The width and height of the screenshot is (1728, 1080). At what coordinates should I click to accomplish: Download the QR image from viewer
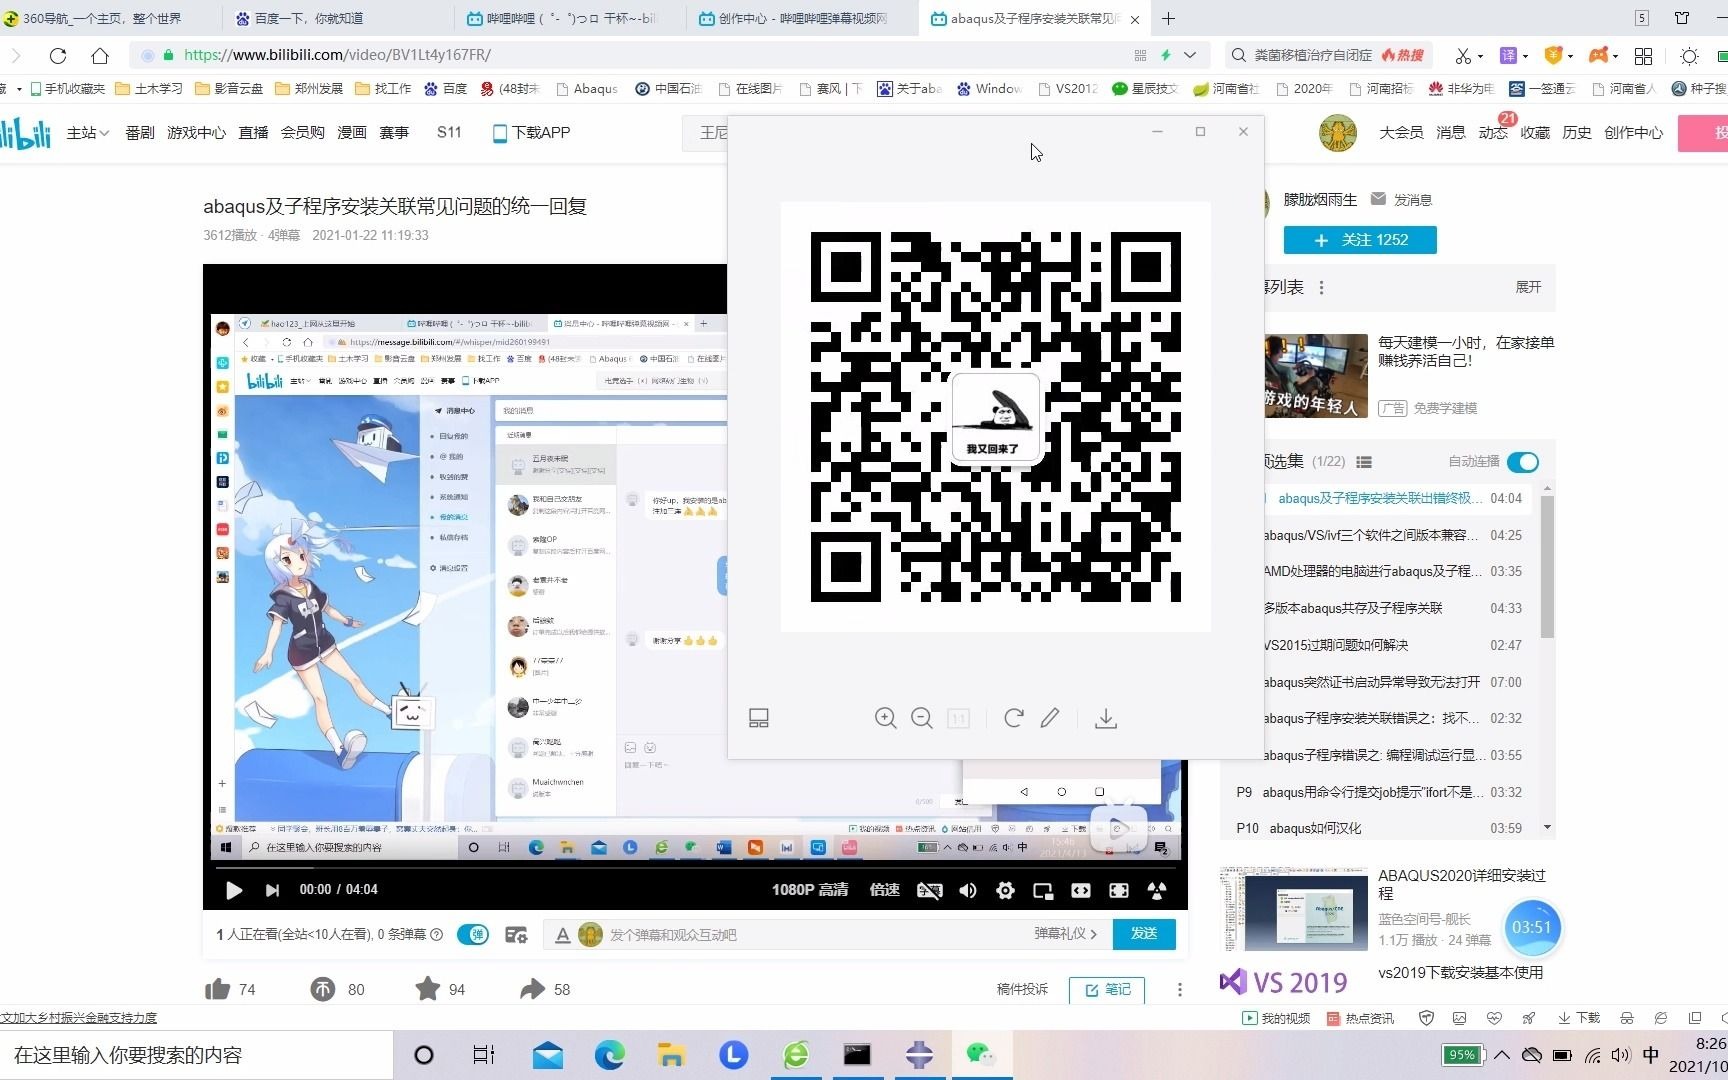(1106, 718)
